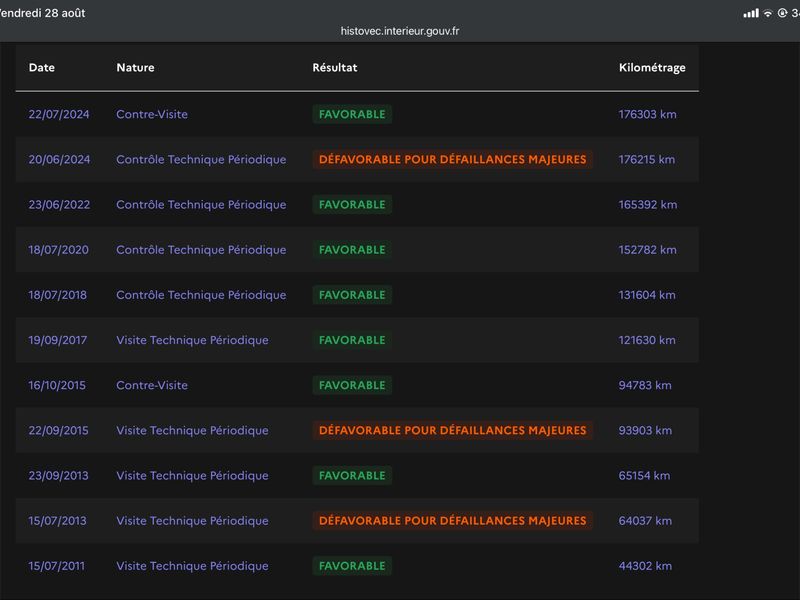Select the mileage 165392 km
Image resolution: width=800 pixels, height=600 pixels.
[x=648, y=205]
